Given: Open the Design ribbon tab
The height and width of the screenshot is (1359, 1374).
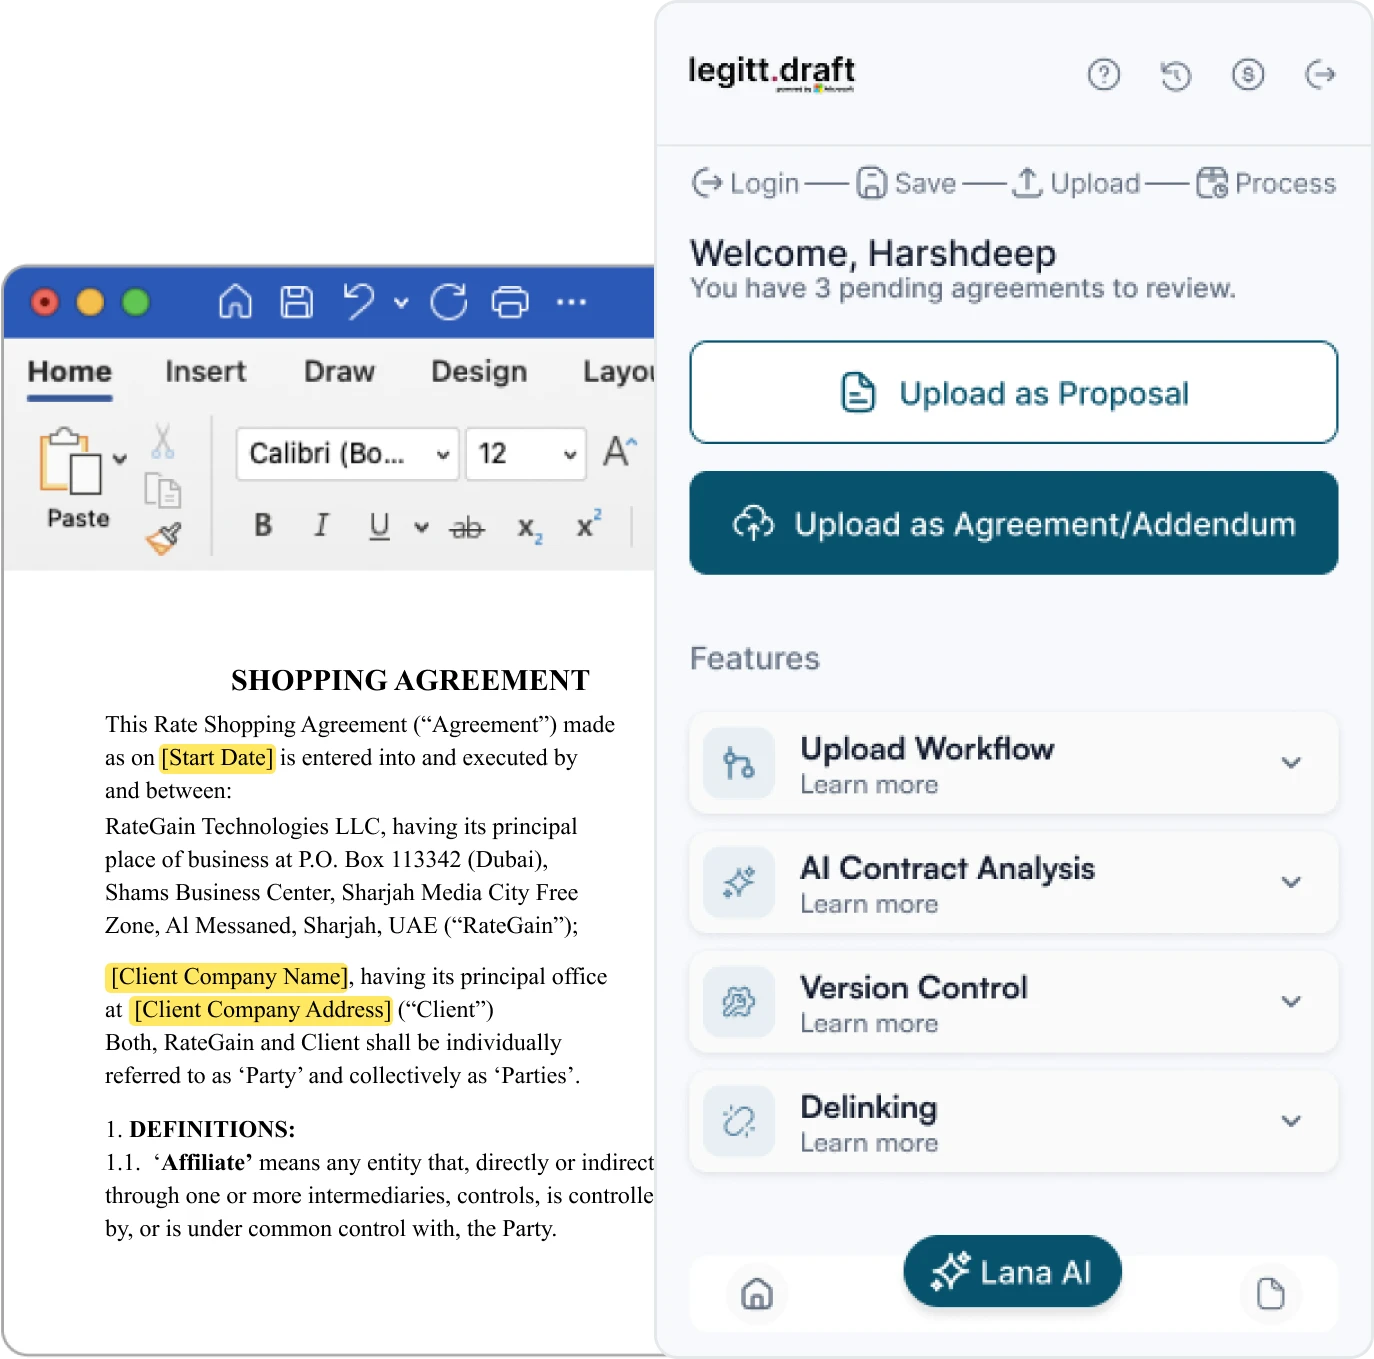Looking at the screenshot, I should tap(478, 372).
